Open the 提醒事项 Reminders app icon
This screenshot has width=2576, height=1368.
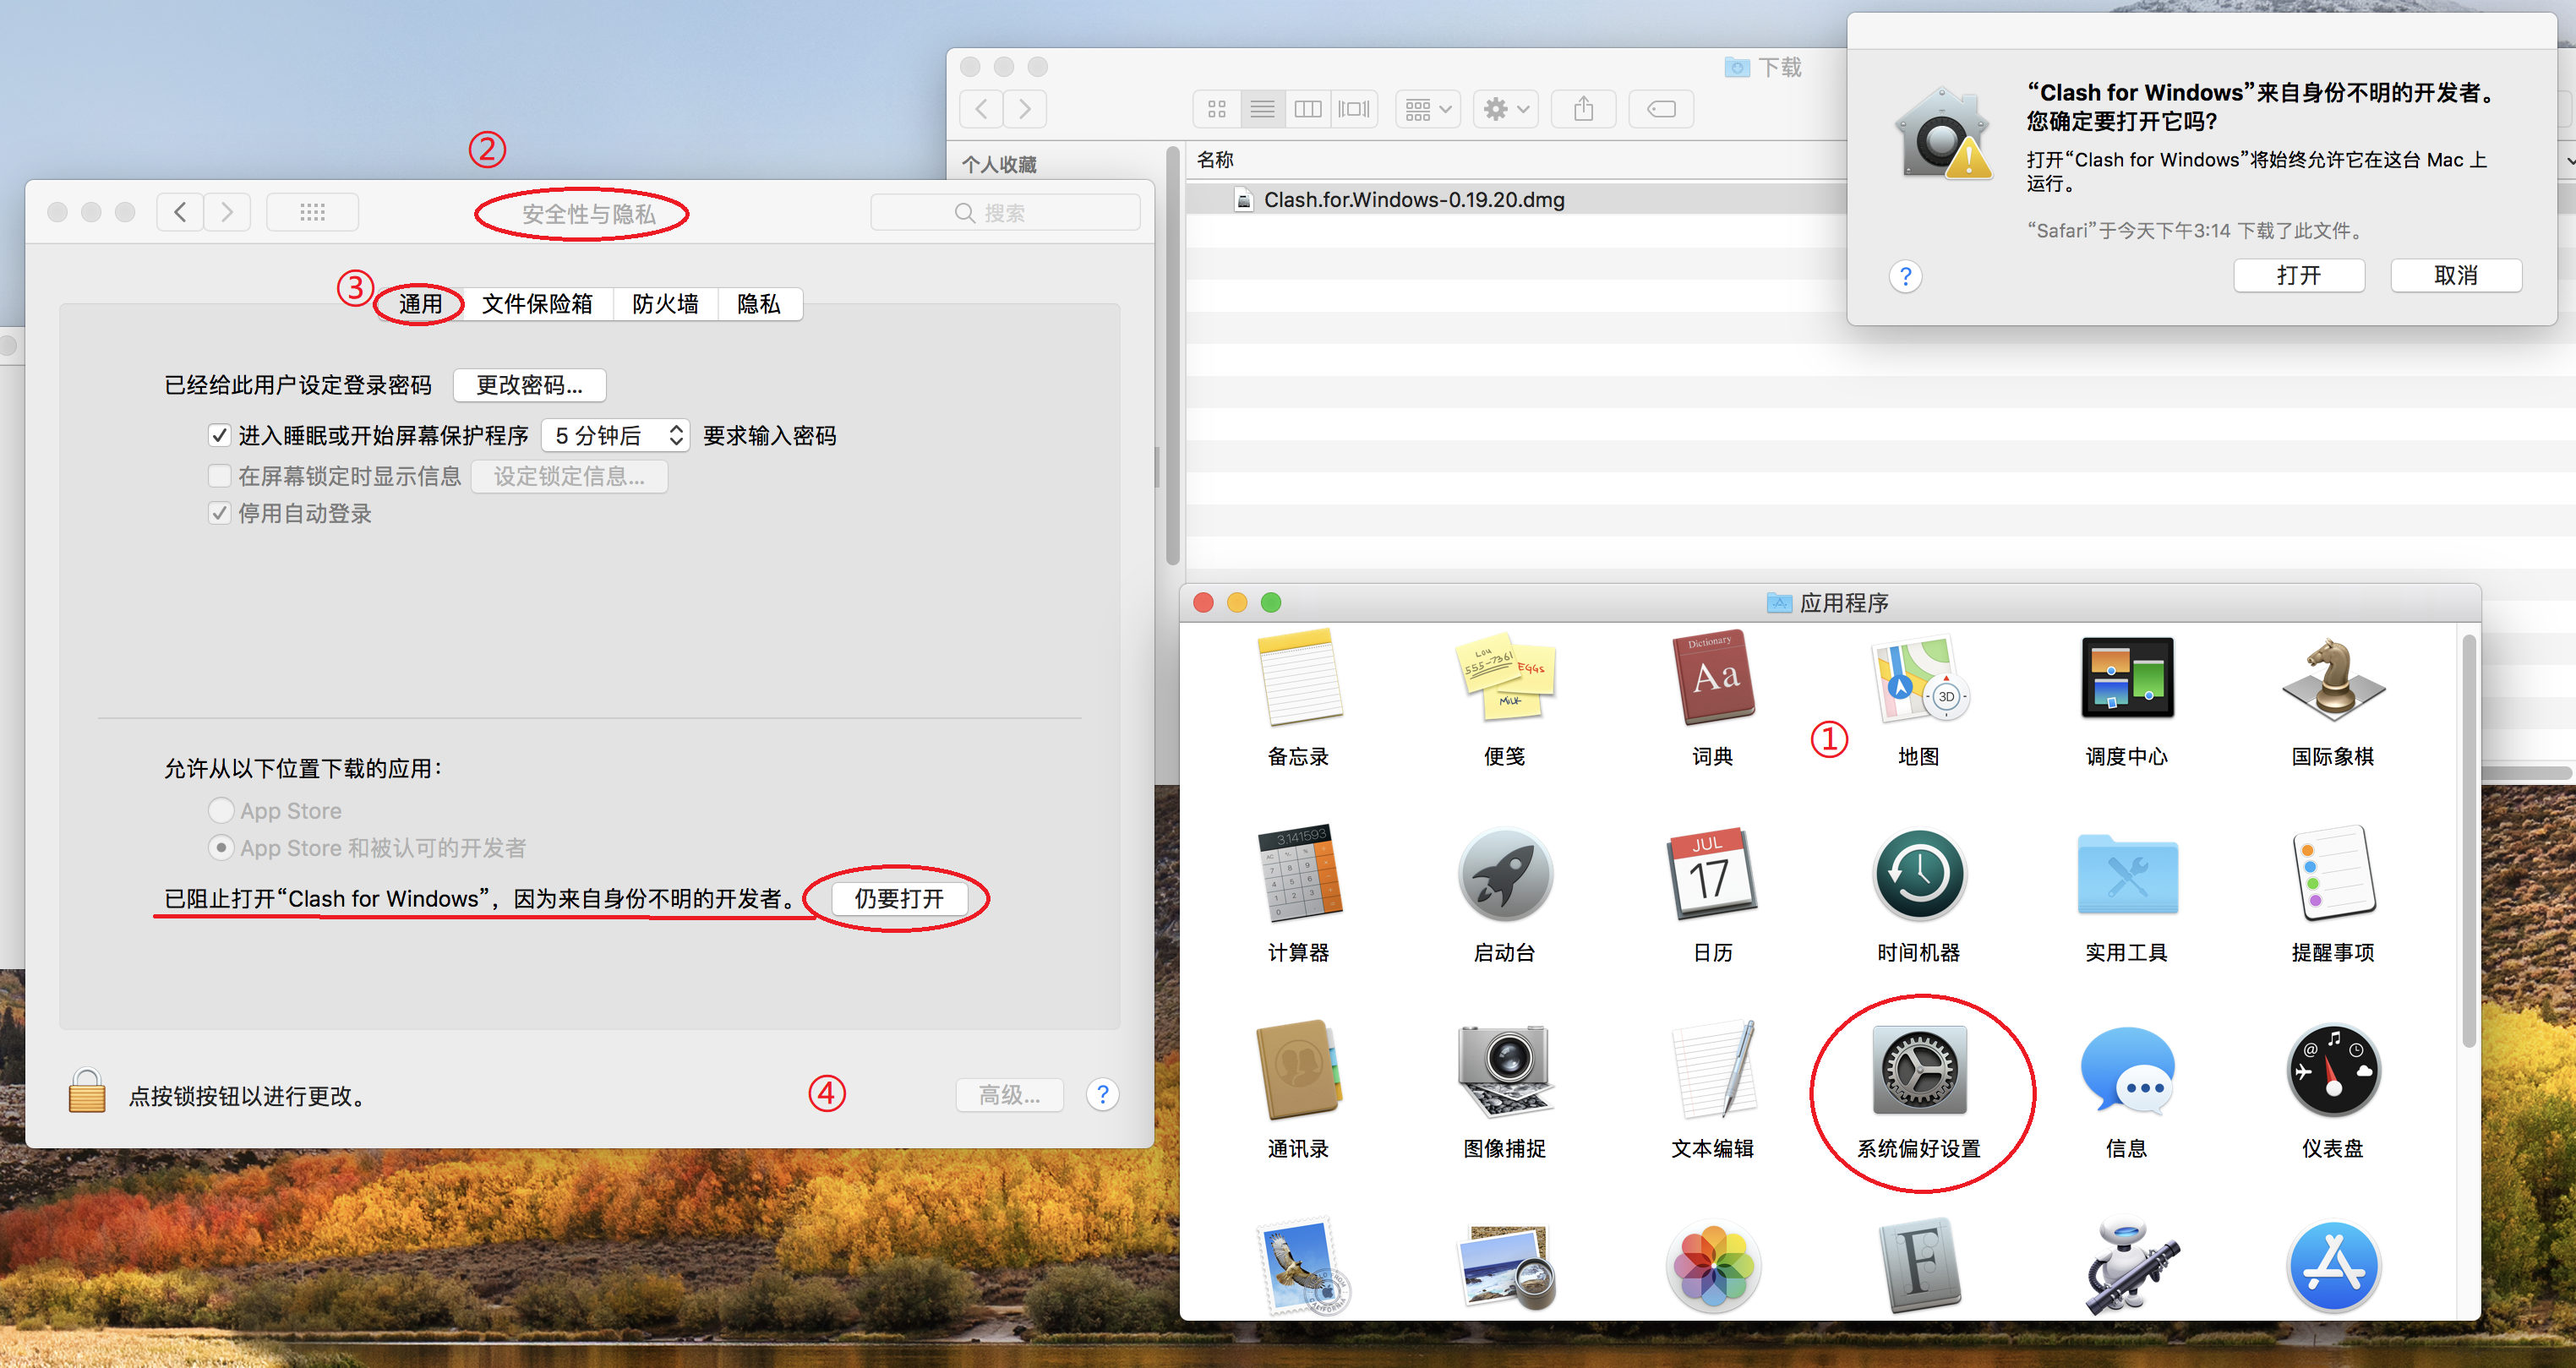coord(2333,873)
